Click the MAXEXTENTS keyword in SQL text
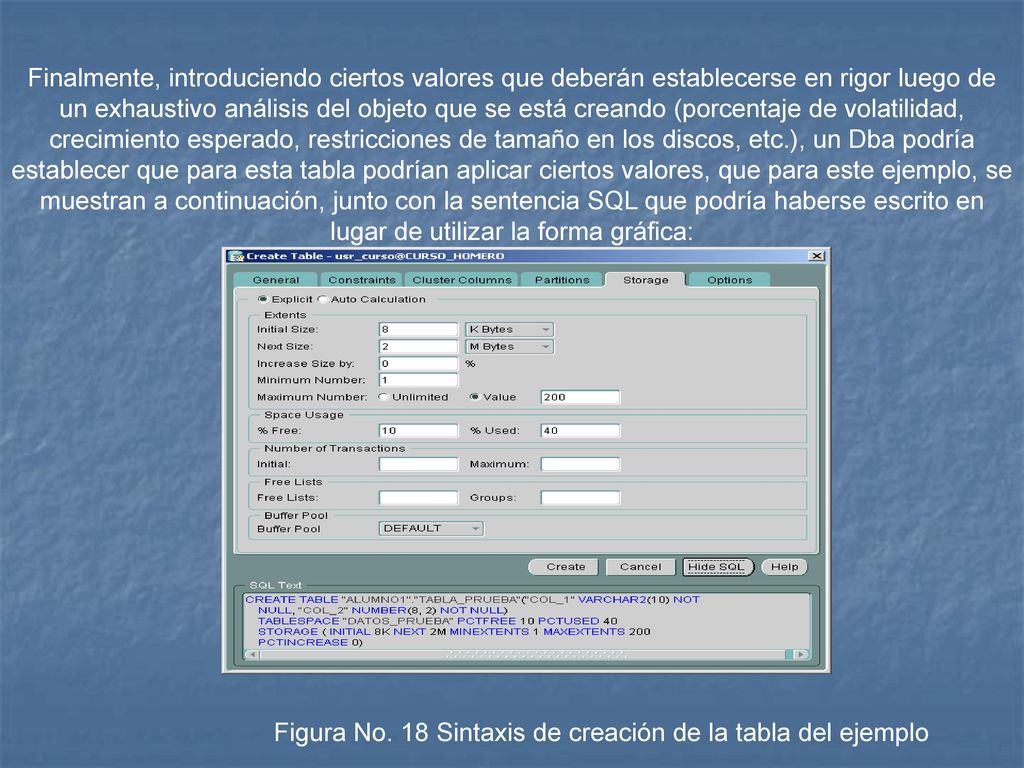 click(584, 632)
